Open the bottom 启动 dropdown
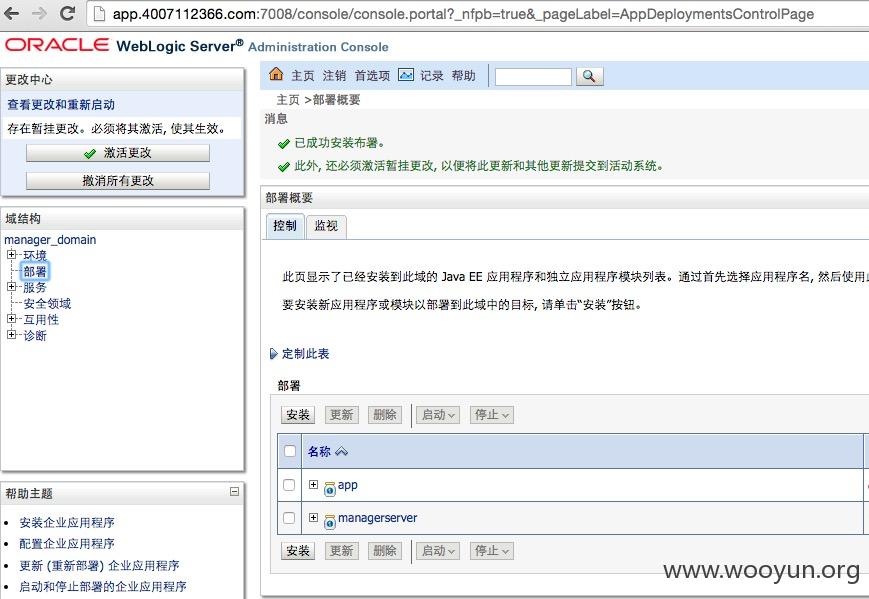Screen dimensions: 869x599 [438, 551]
